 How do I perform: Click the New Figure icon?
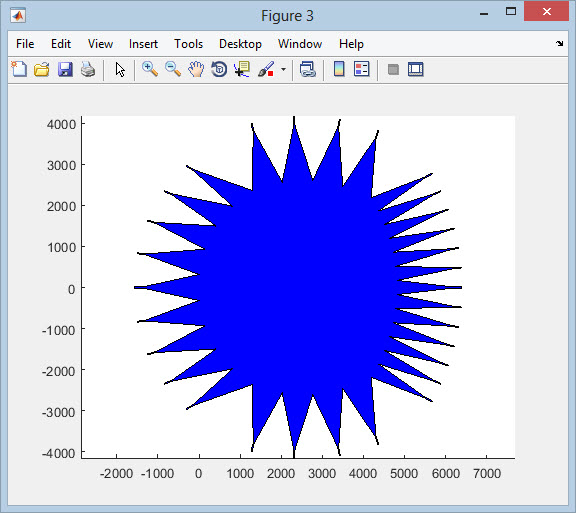pyautogui.click(x=19, y=69)
